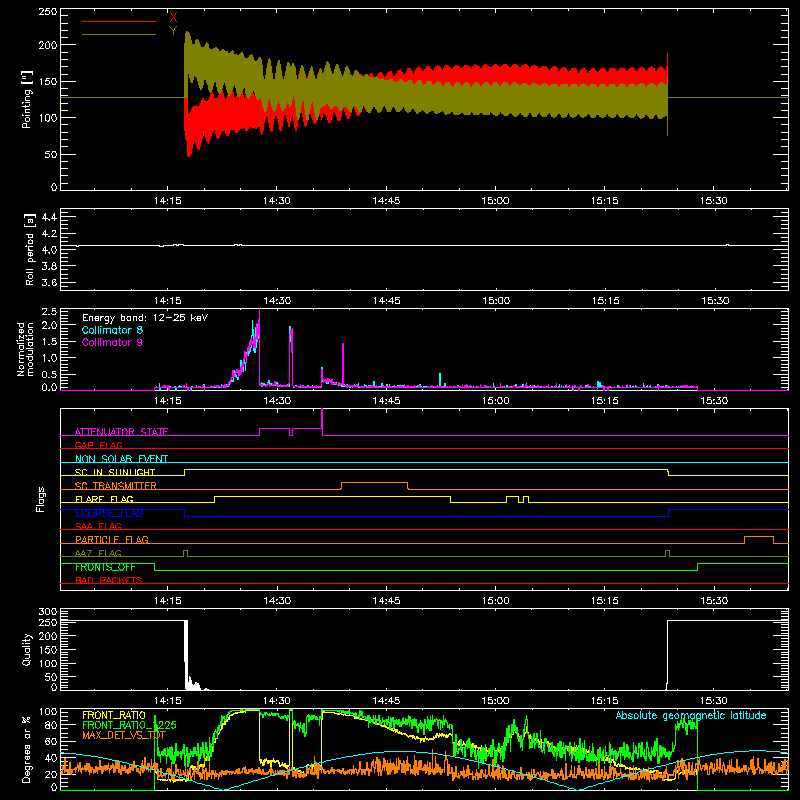The width and height of the screenshot is (800, 800).
Task: Click the Y legend label in Pointing plot
Action: [173, 31]
